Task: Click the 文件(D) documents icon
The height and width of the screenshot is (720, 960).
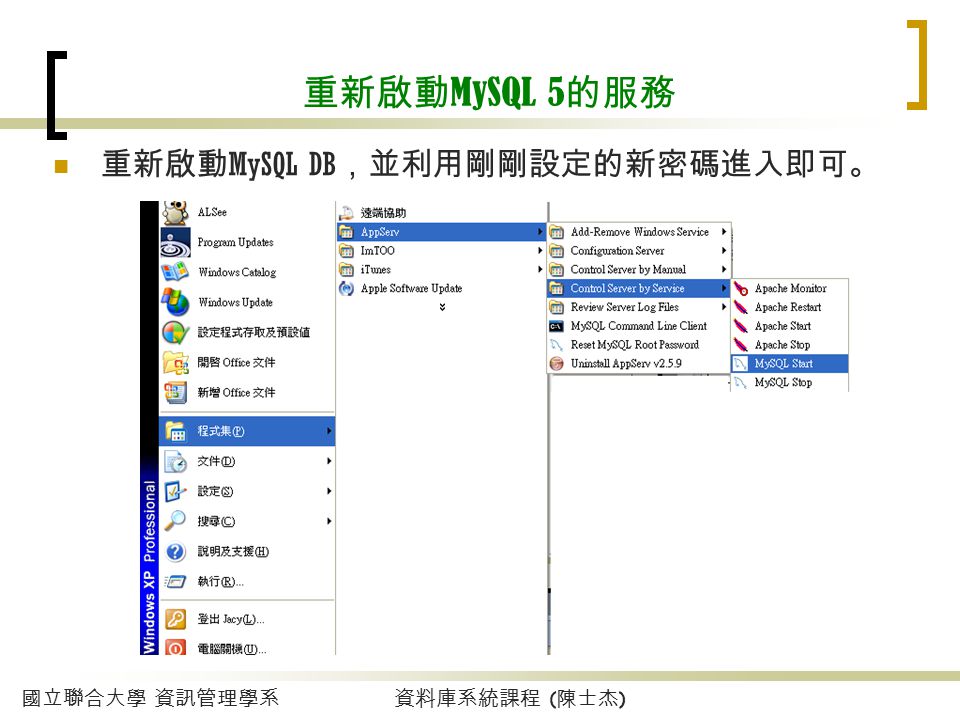Action: (176, 462)
